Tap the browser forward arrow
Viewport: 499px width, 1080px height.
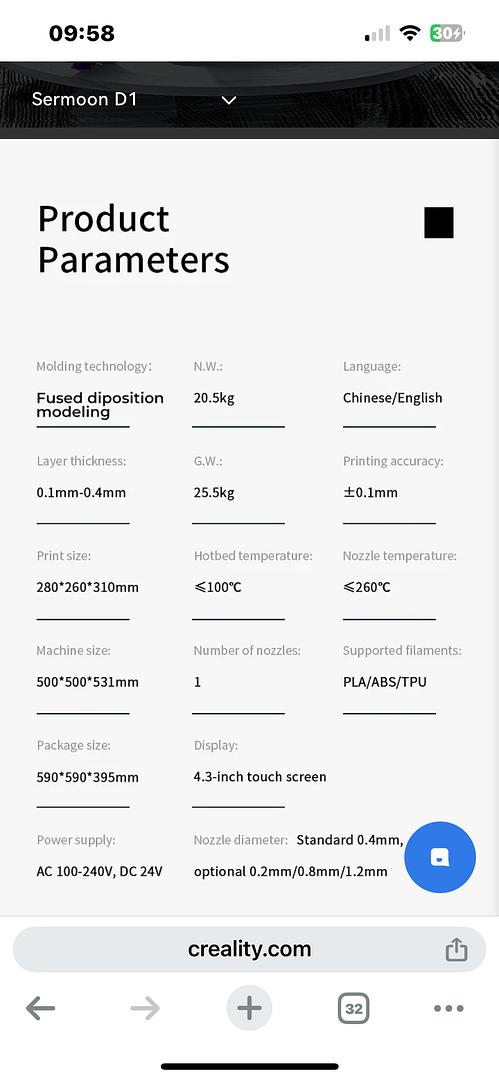click(x=145, y=1009)
